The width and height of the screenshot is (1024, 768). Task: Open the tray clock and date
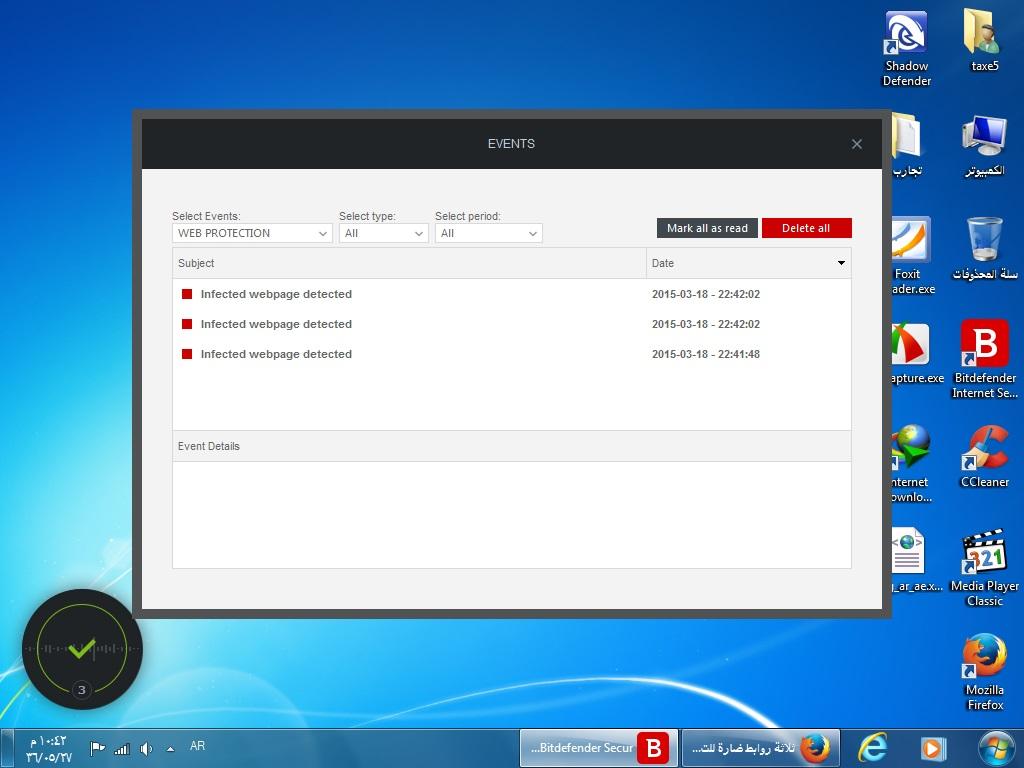[50, 749]
